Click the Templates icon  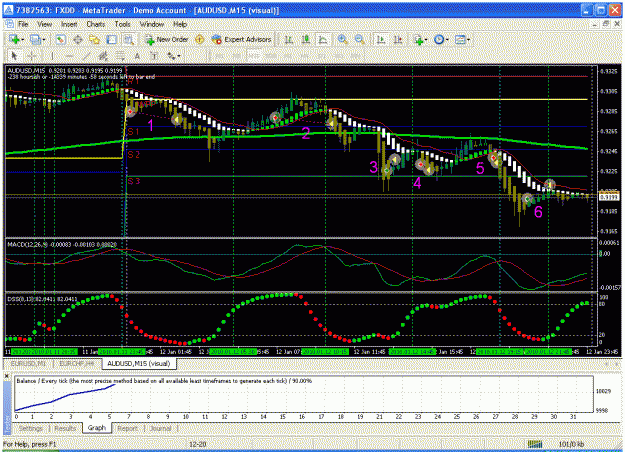[460, 39]
